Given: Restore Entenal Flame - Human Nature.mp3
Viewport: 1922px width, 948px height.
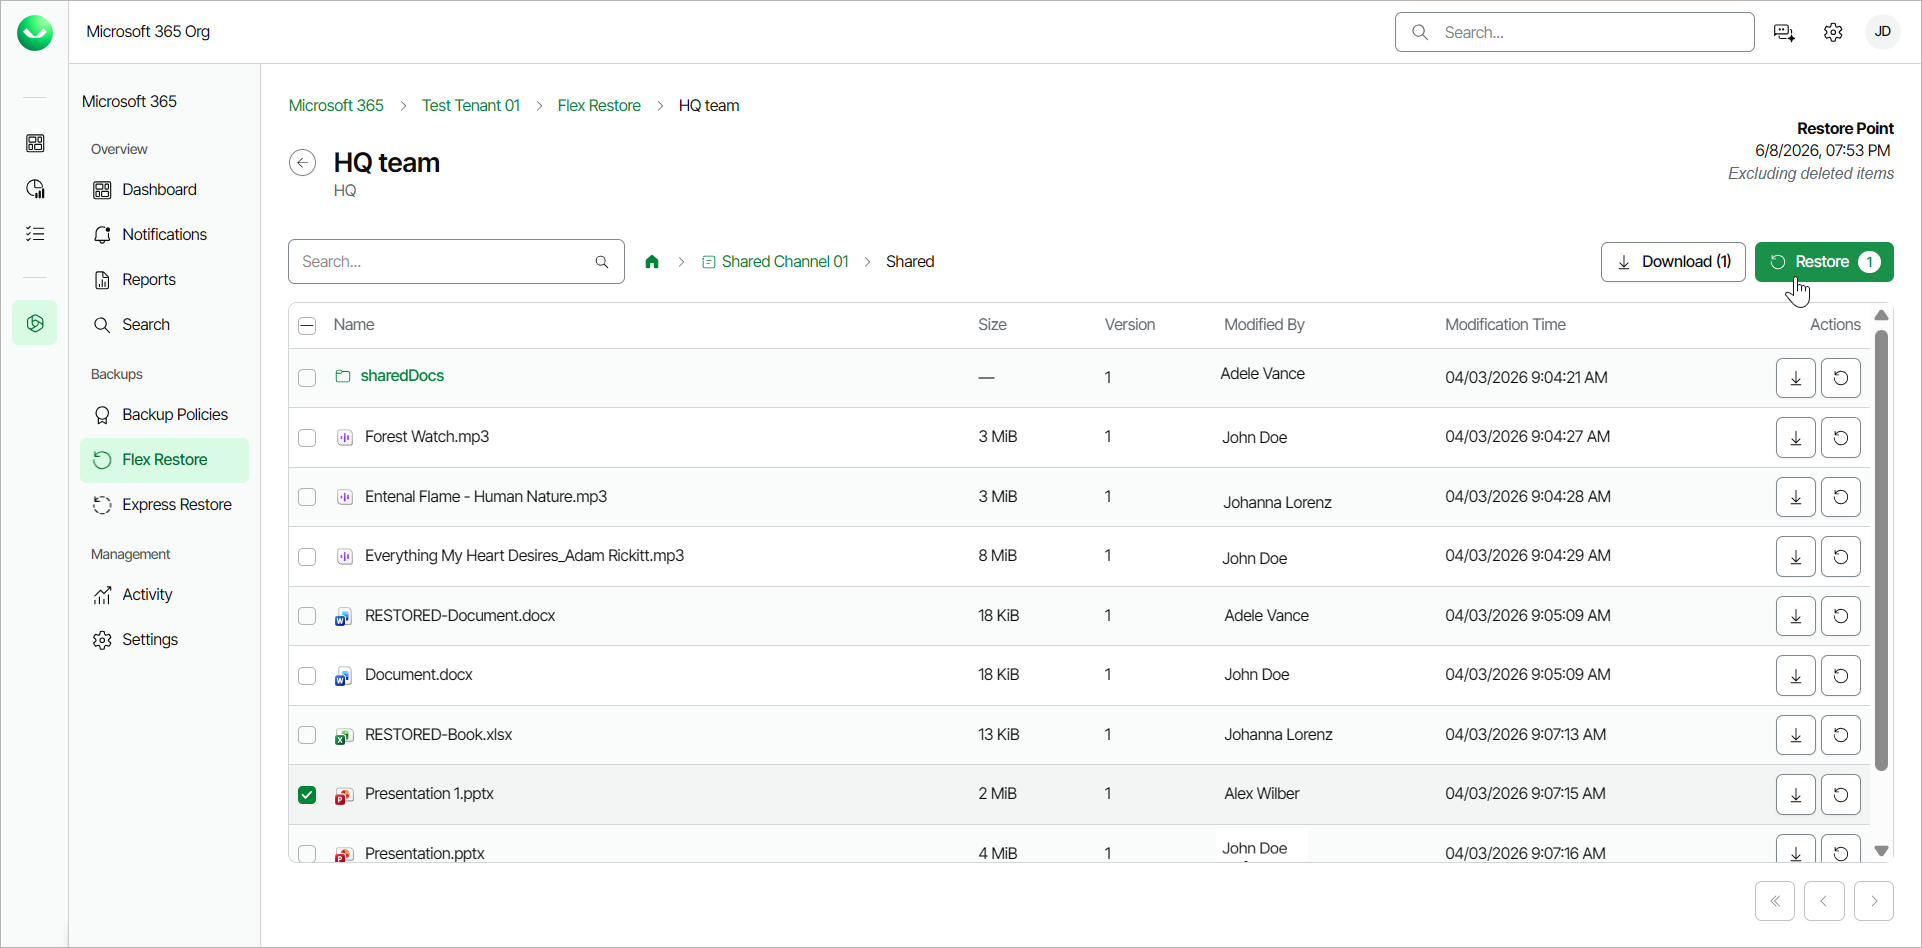Looking at the screenshot, I should [1841, 497].
